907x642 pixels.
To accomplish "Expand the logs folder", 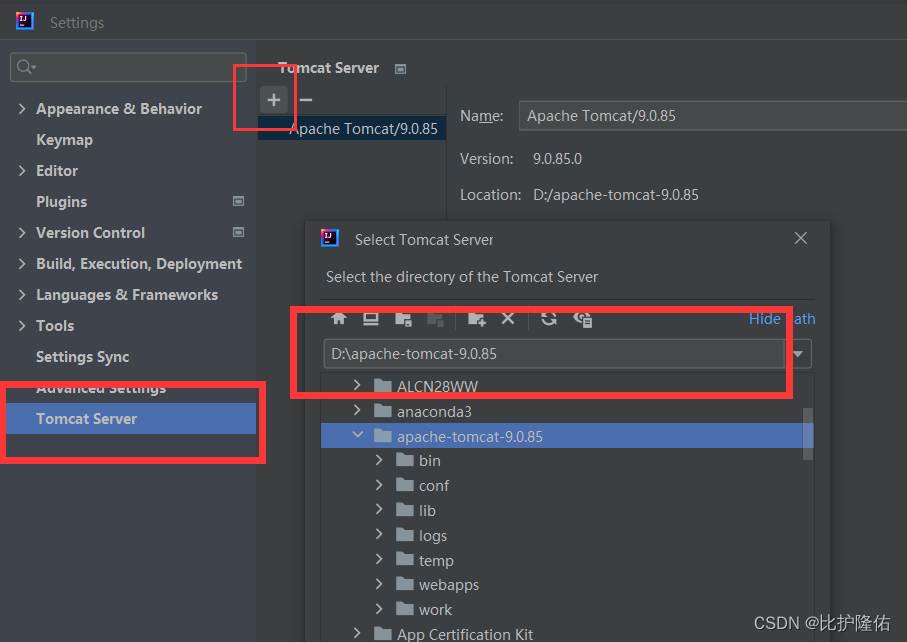I will coord(379,535).
